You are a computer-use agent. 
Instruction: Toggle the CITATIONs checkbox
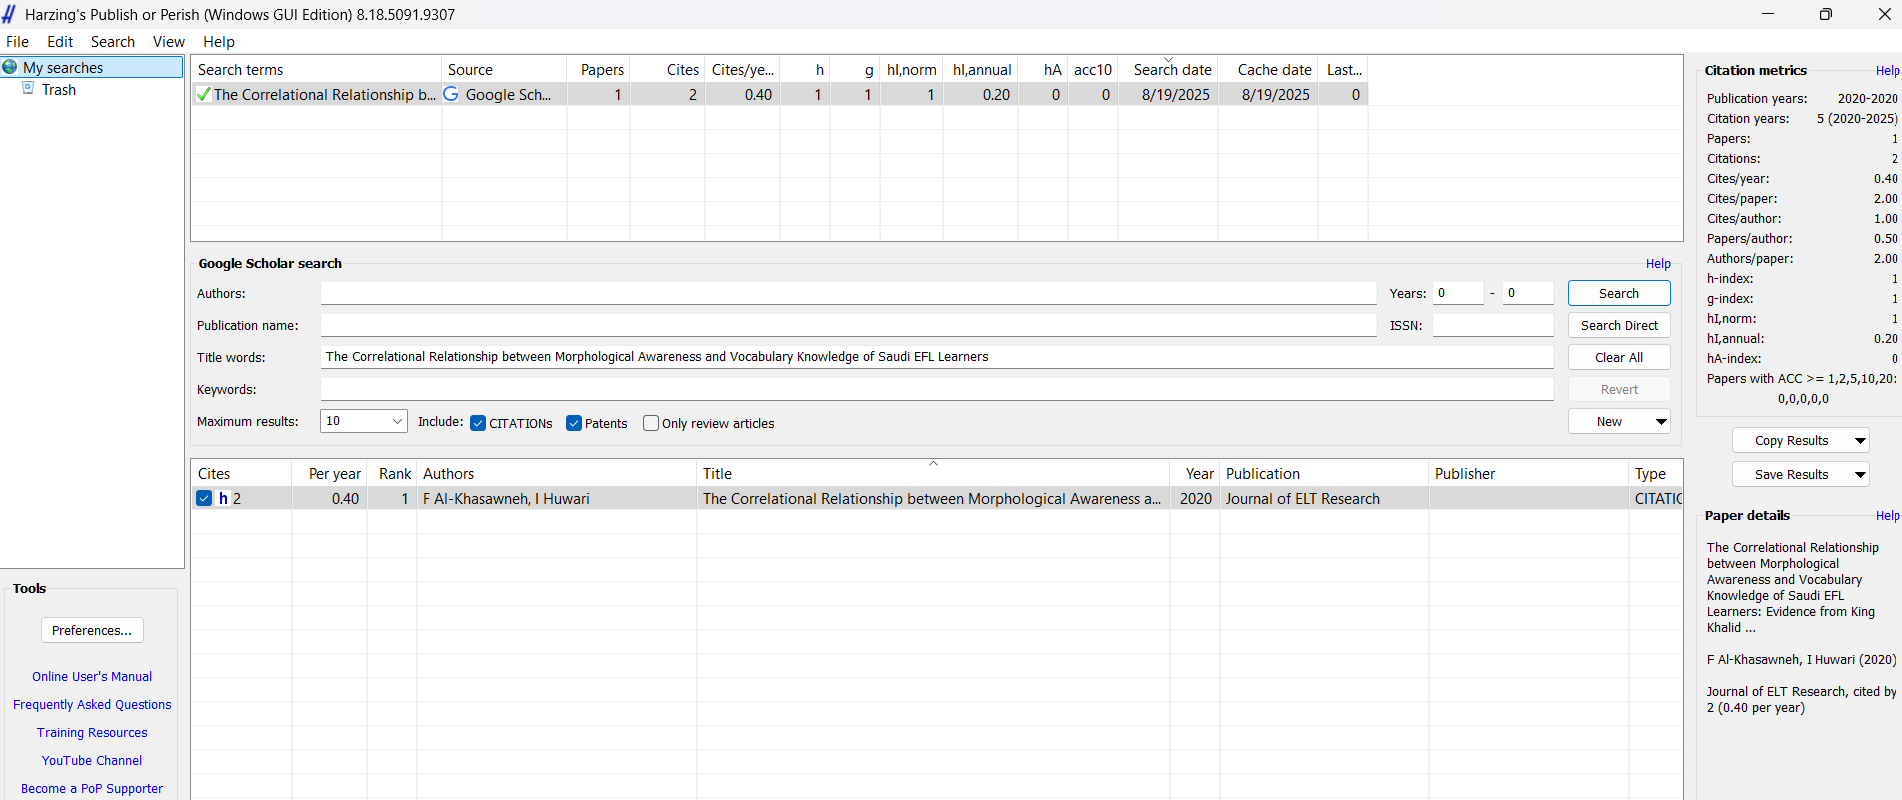pyautogui.click(x=478, y=423)
